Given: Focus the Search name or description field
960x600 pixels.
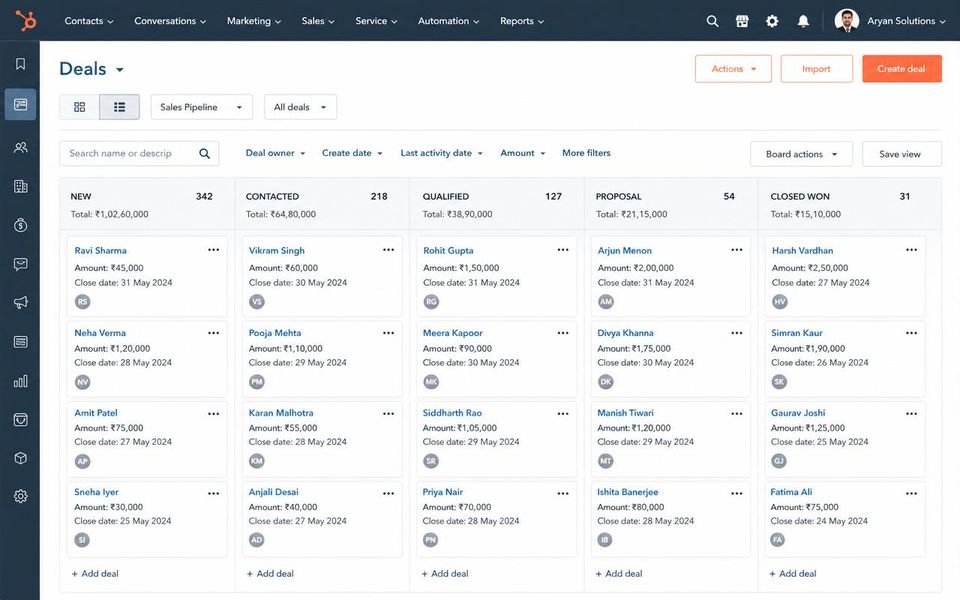Looking at the screenshot, I should pos(139,154).
